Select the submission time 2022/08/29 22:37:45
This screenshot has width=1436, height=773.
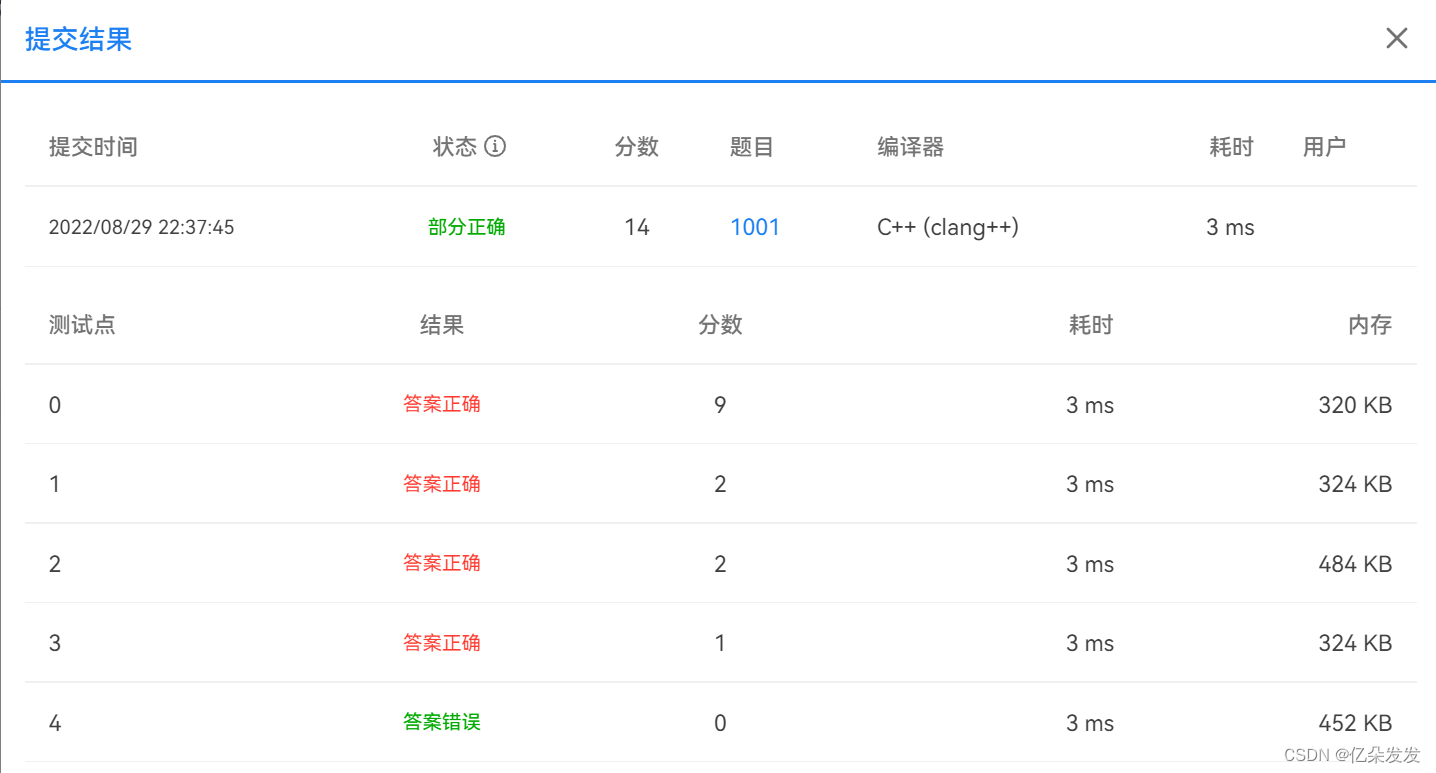point(141,227)
